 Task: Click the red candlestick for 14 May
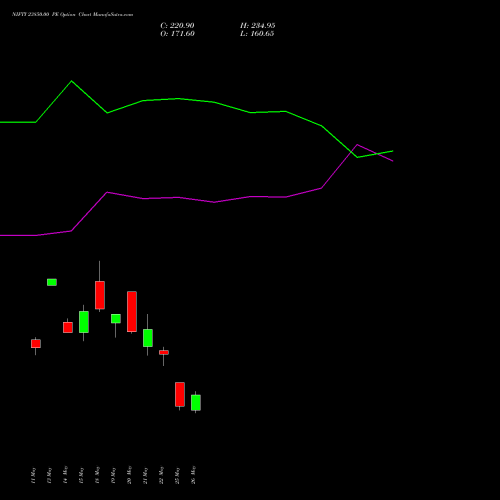[x=68, y=327]
